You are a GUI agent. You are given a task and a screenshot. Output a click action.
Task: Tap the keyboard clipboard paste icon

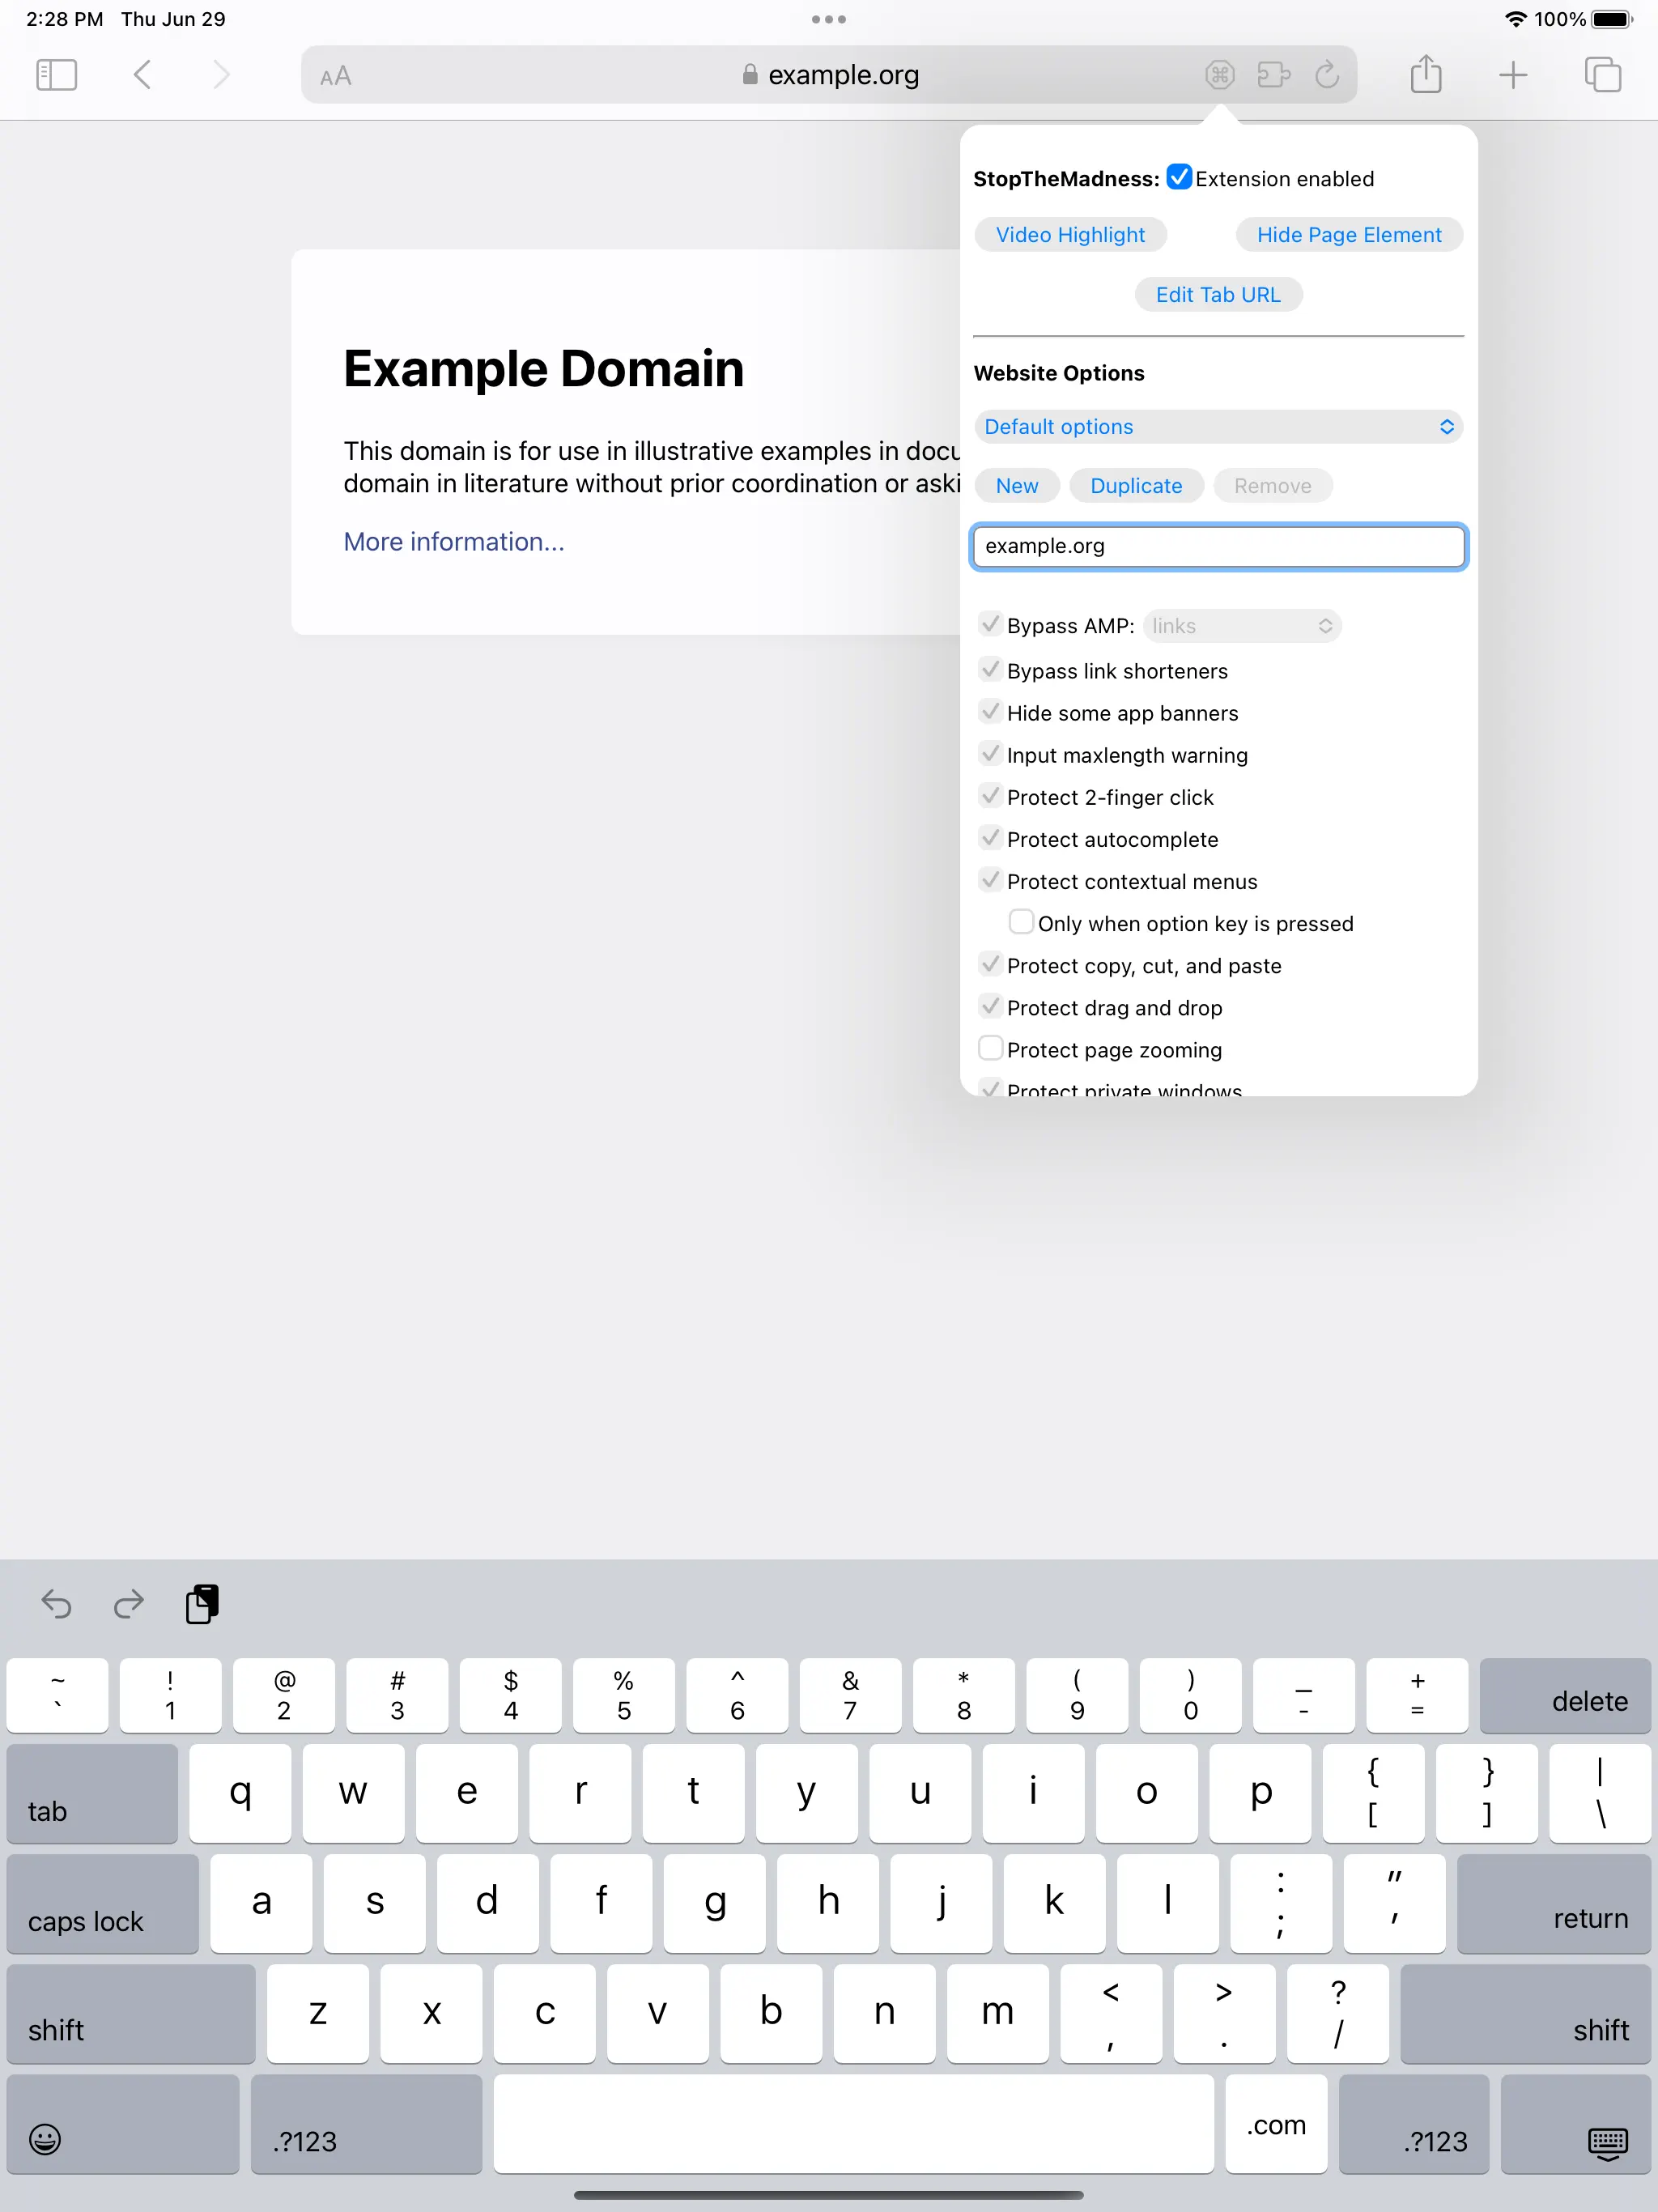(x=202, y=1604)
